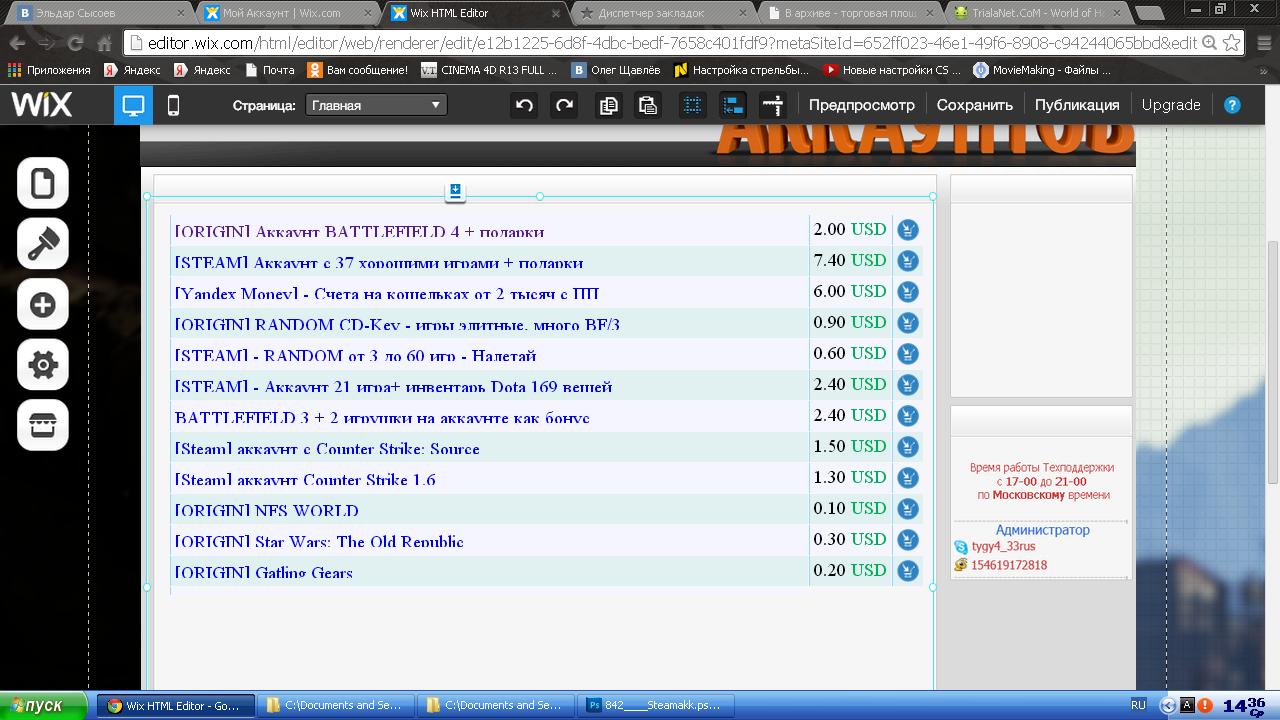Click the cart icon for RANDOM CD-Key row
1280x720 pixels.
point(907,323)
